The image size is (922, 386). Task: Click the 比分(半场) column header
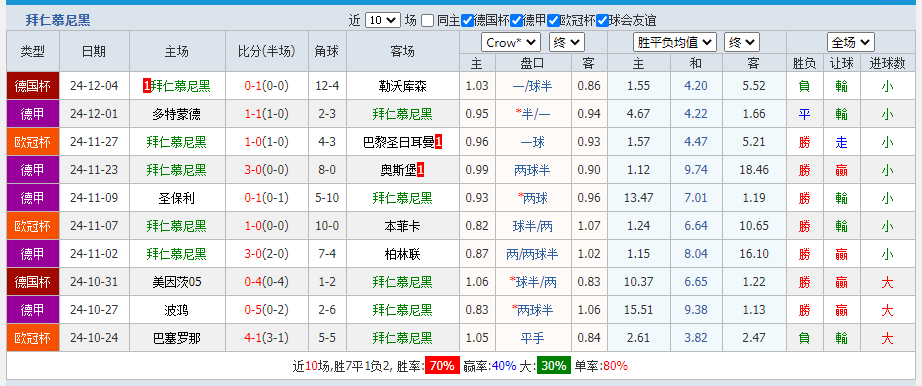pos(267,51)
